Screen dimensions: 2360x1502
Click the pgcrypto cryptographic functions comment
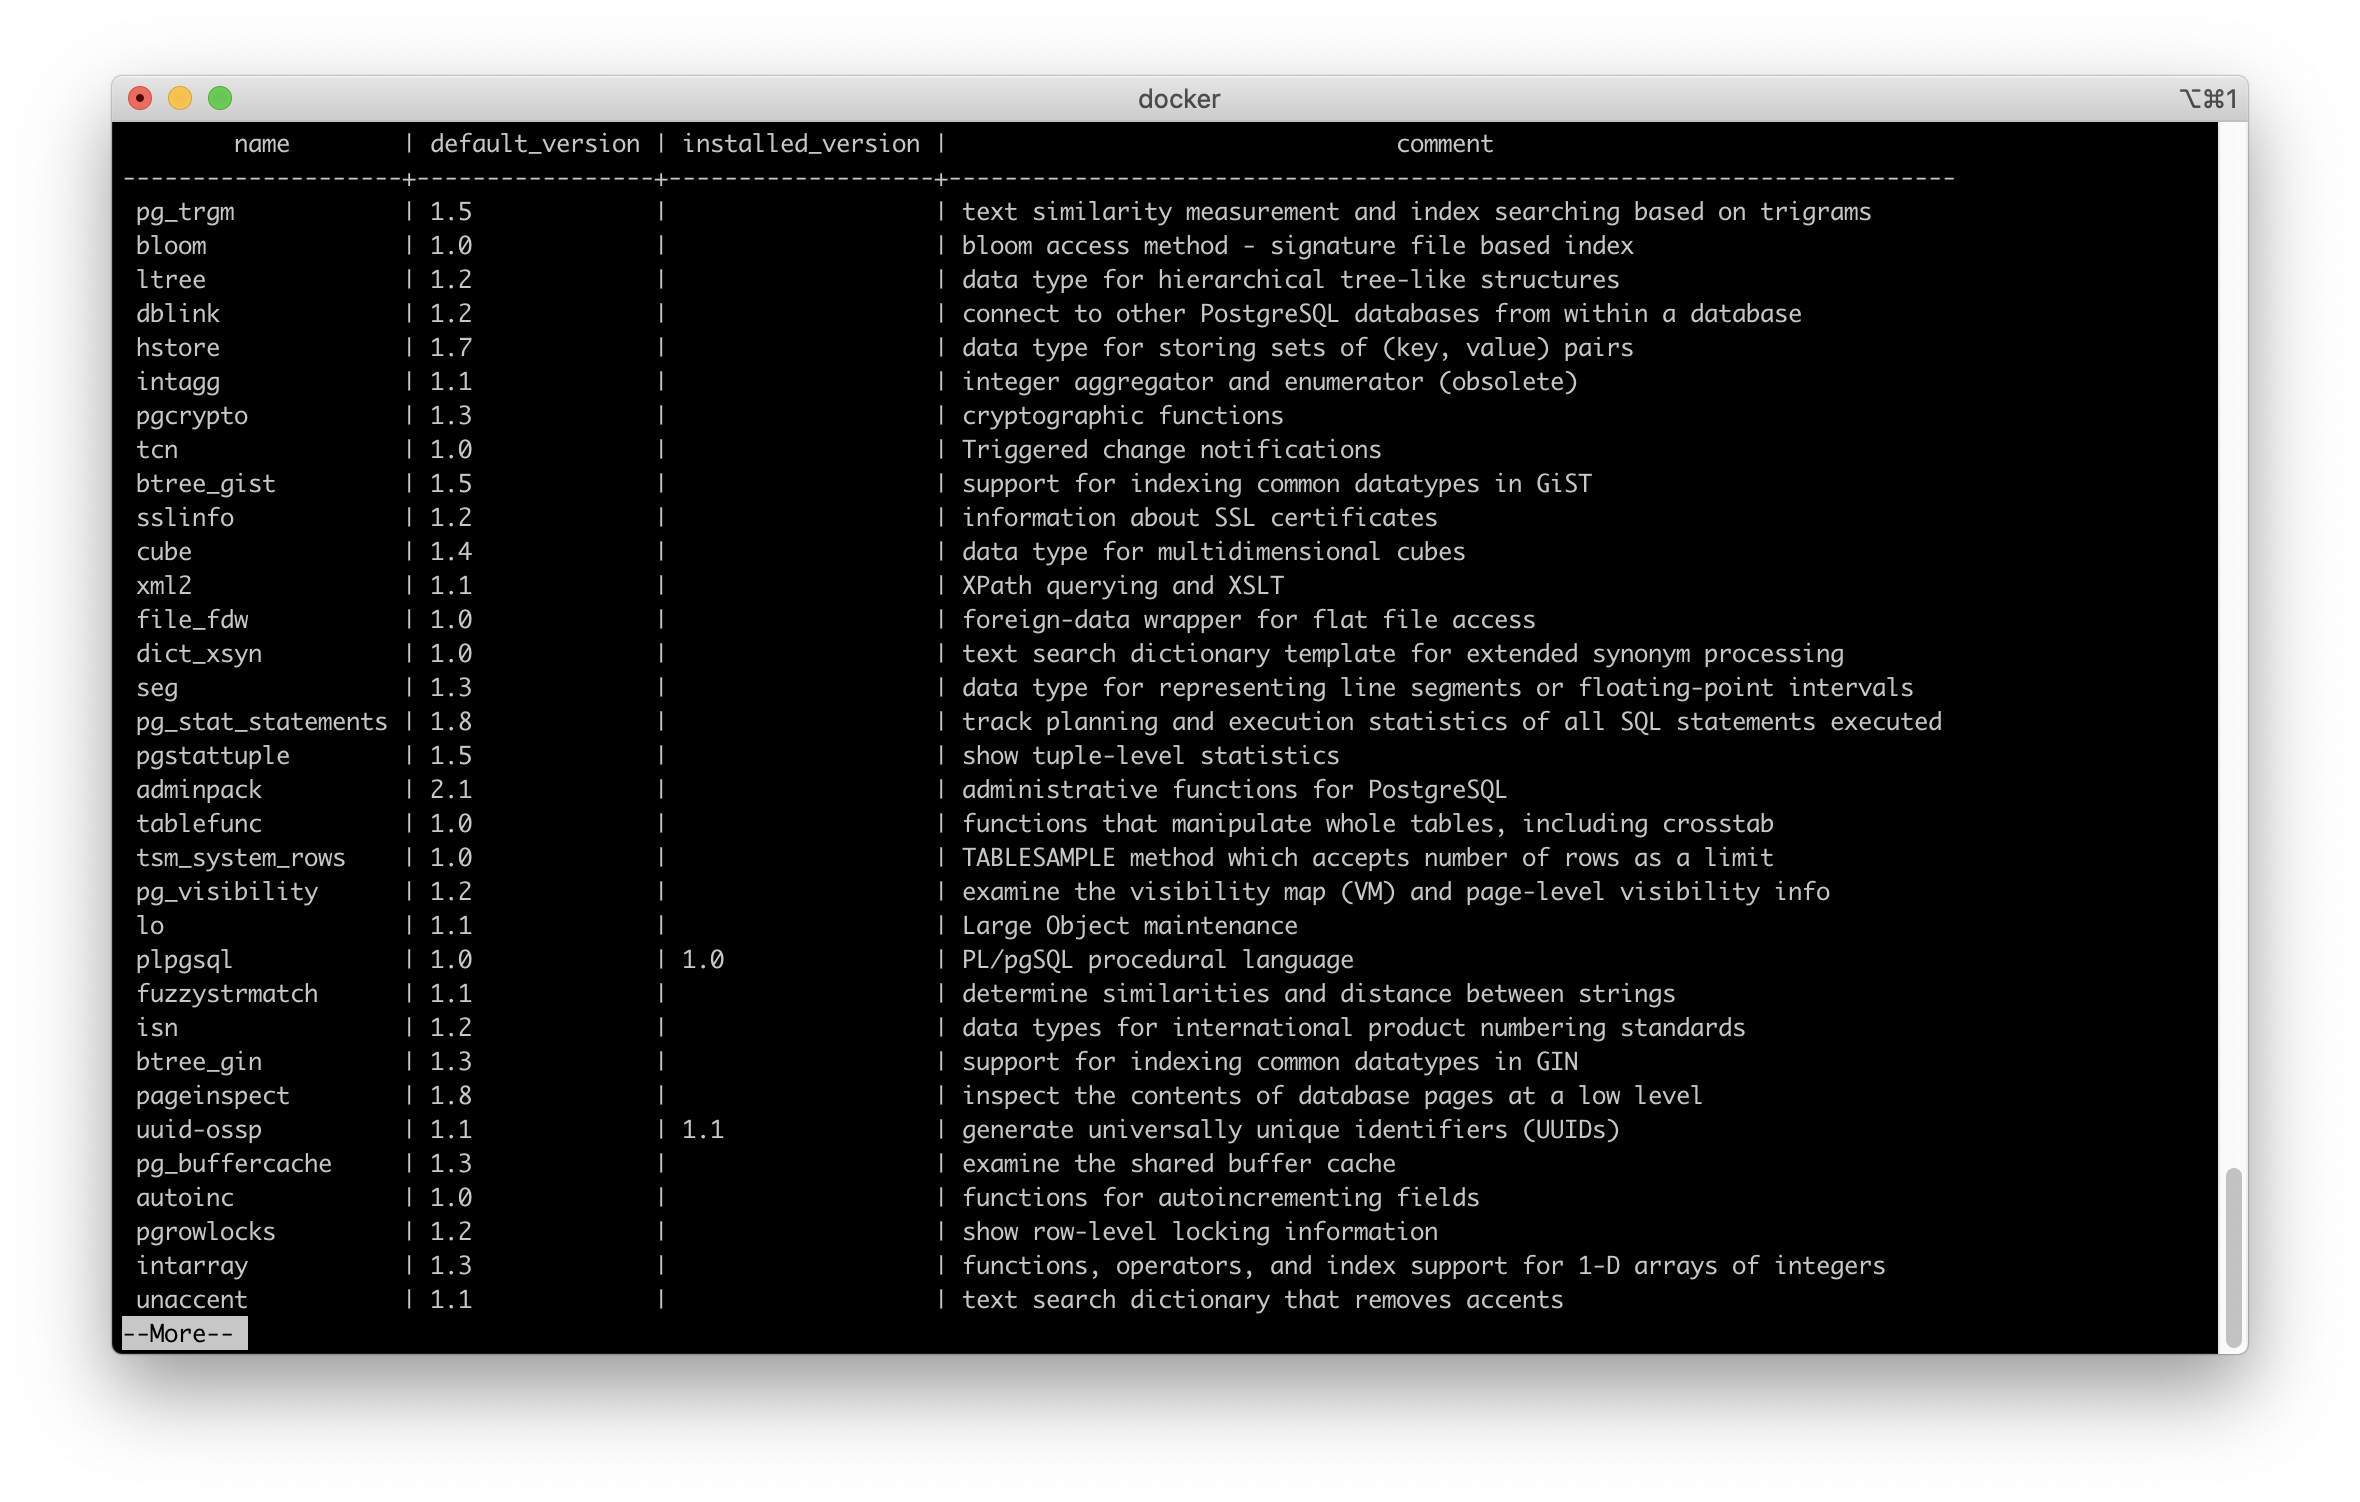coord(1122,416)
